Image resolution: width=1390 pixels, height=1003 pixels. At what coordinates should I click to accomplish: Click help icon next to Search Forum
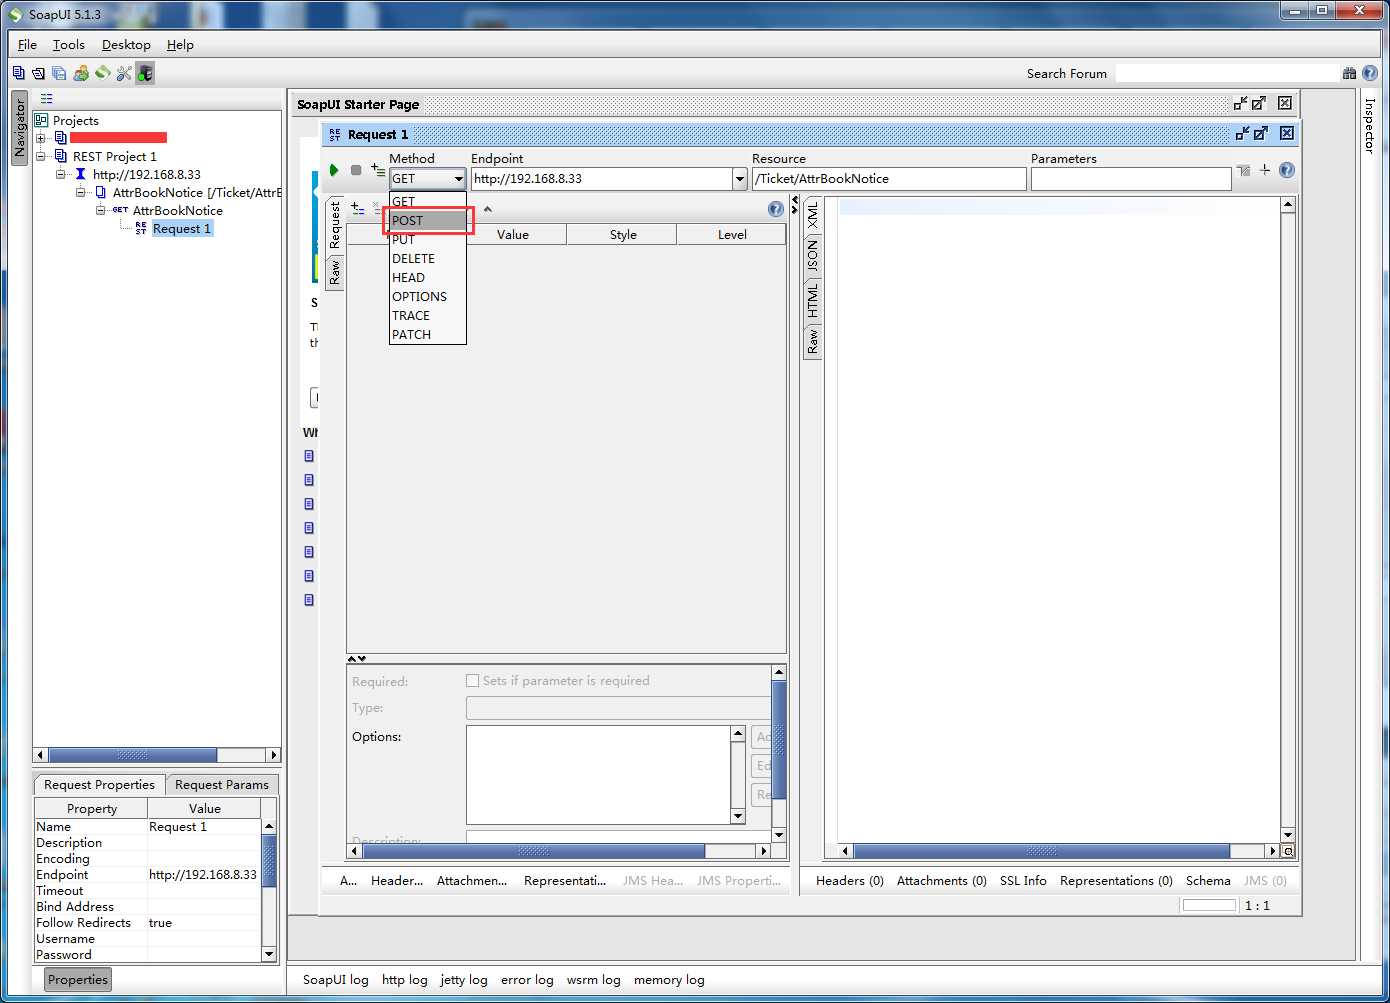click(1370, 73)
